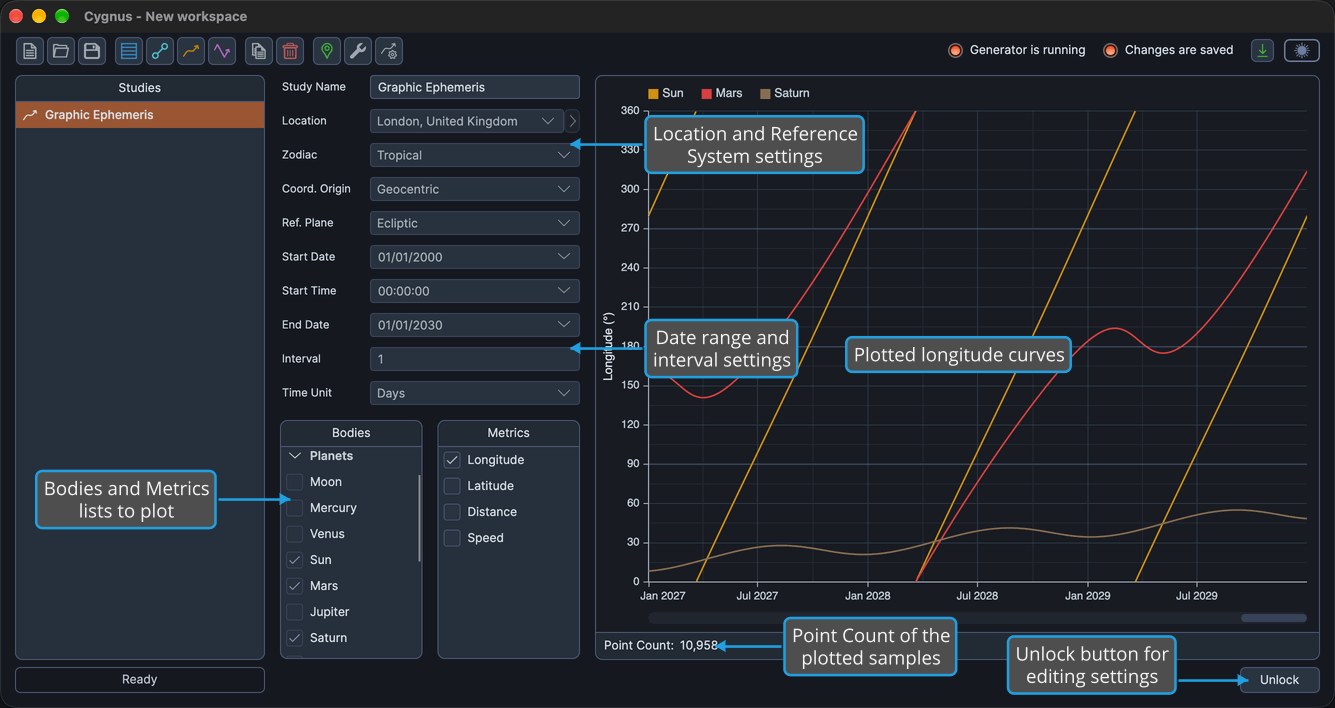Open the Time Unit dropdown set to Days

(475, 393)
